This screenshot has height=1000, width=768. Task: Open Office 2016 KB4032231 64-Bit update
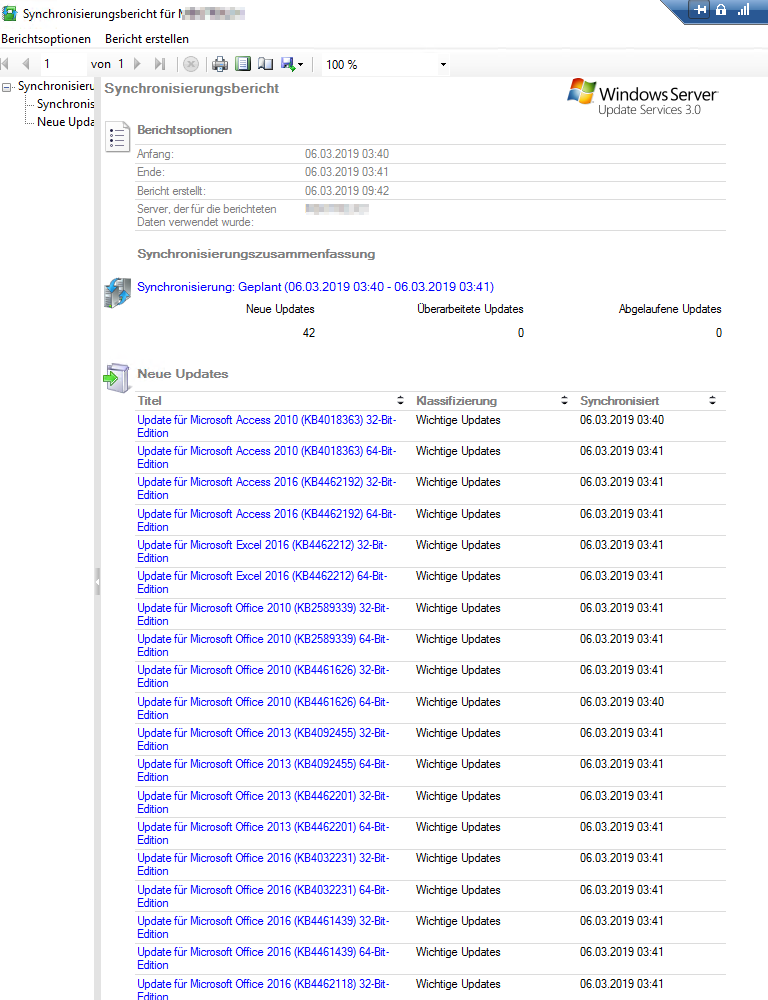[x=263, y=896]
